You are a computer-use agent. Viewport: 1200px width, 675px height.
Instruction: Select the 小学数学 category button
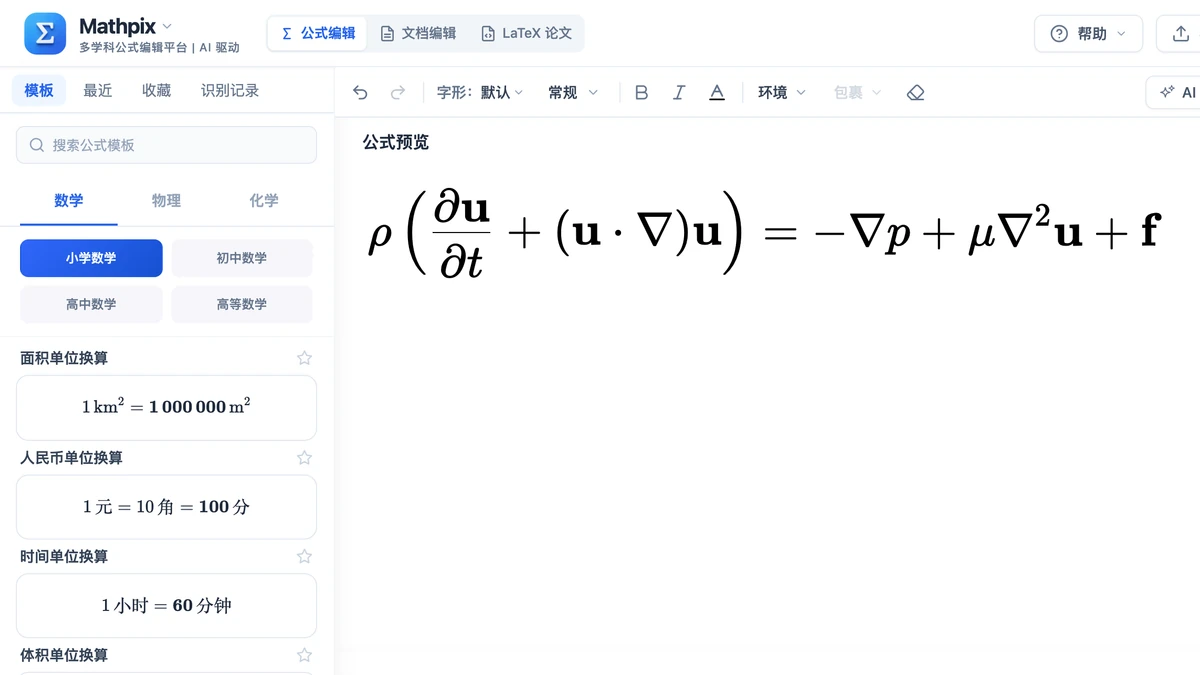91,258
